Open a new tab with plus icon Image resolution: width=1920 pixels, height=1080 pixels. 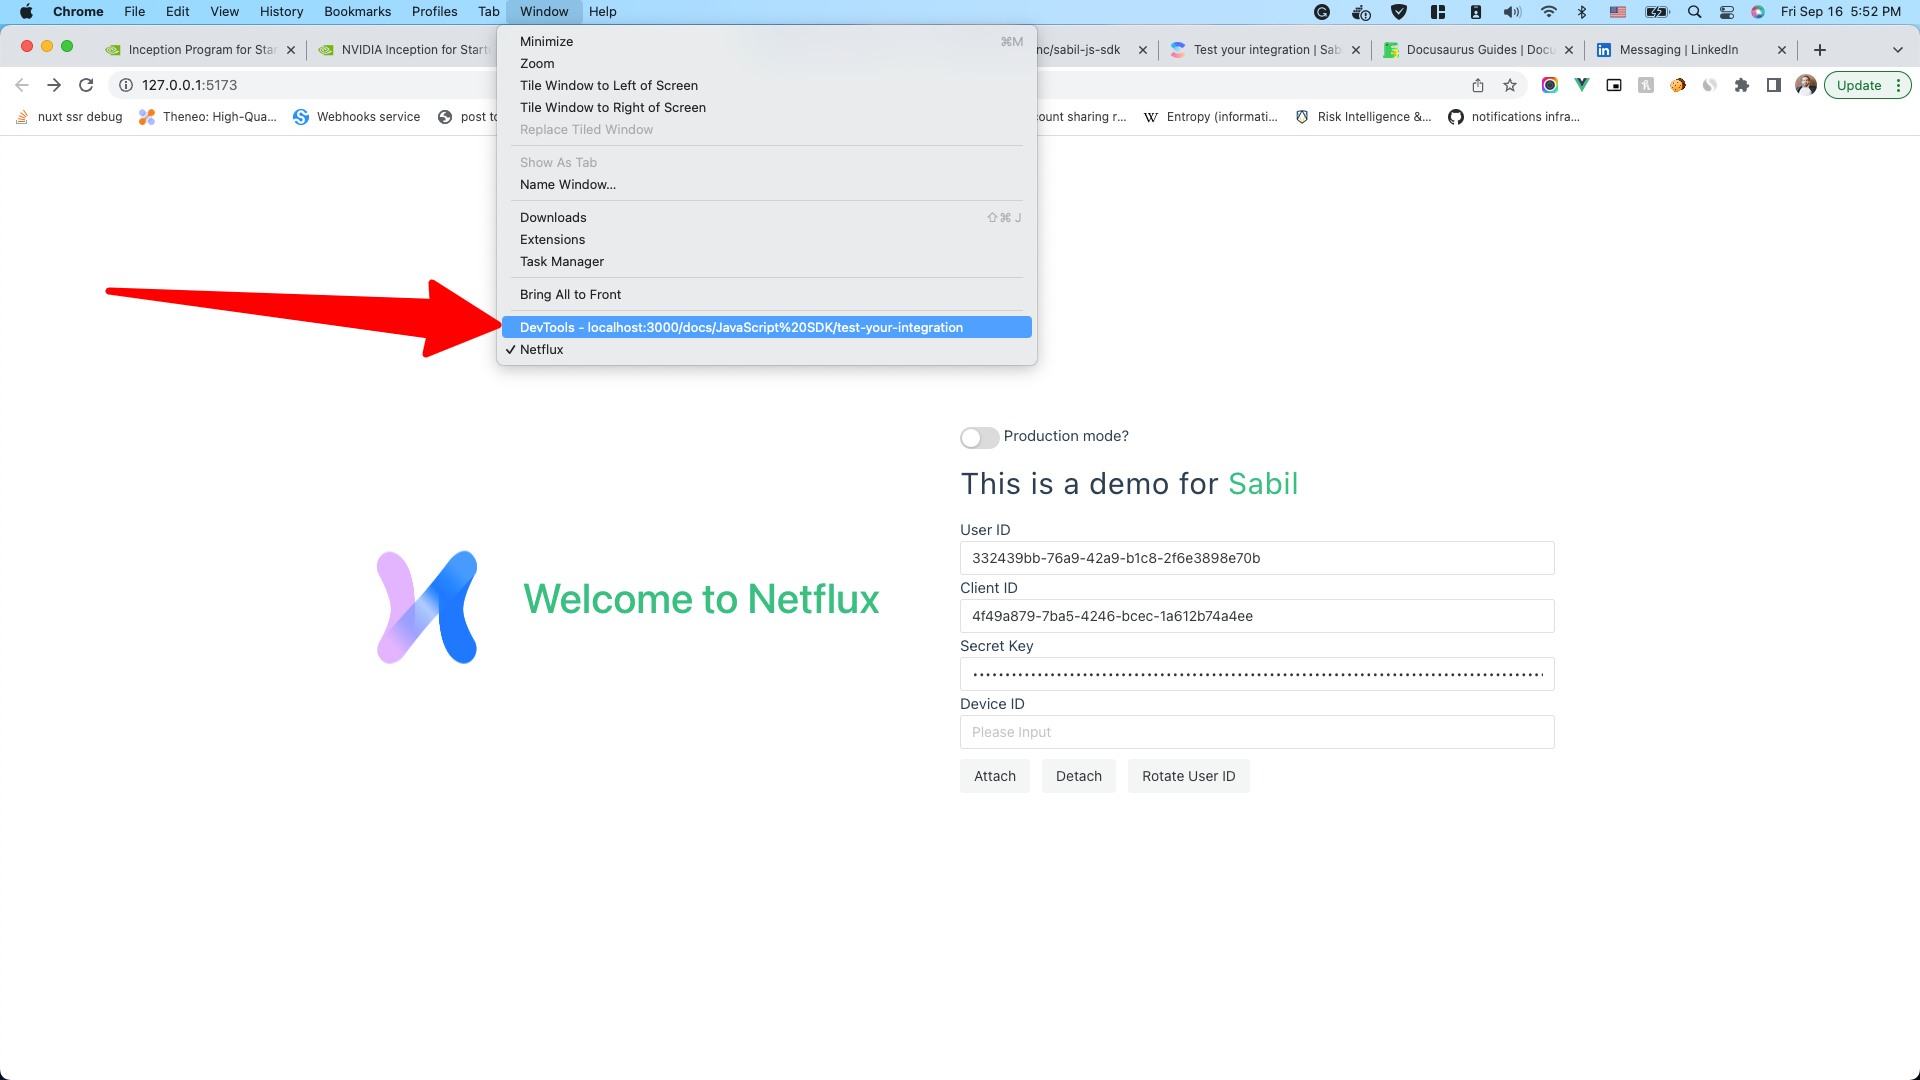pyautogui.click(x=1820, y=50)
